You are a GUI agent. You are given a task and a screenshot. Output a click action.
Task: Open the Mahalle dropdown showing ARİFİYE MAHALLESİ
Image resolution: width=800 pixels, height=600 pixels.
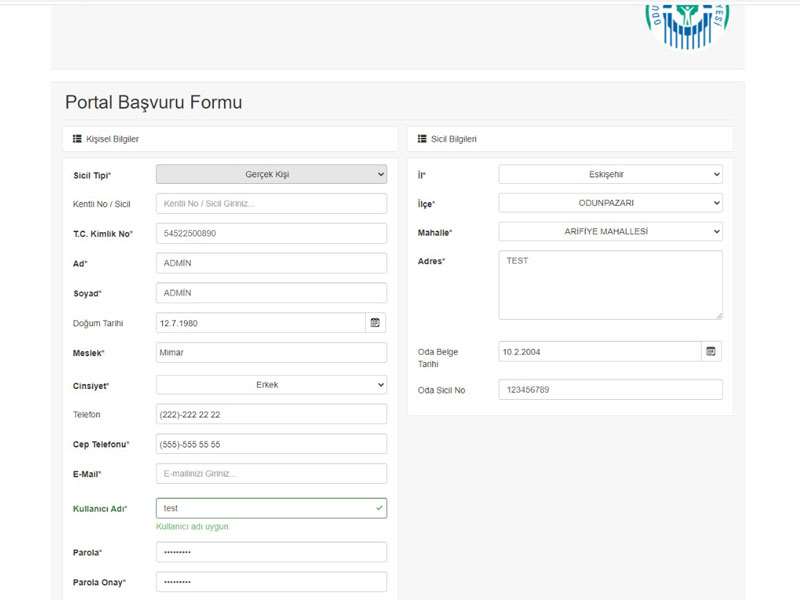pos(611,231)
